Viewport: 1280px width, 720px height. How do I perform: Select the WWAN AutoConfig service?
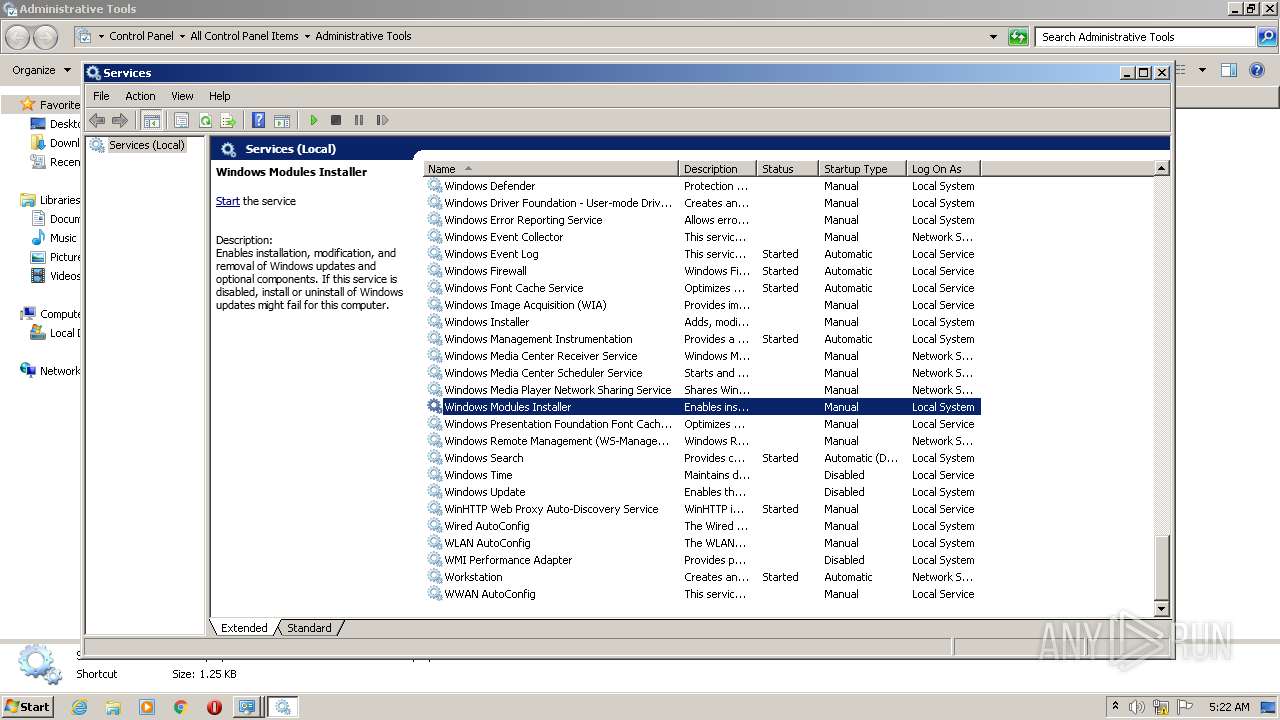click(702, 594)
